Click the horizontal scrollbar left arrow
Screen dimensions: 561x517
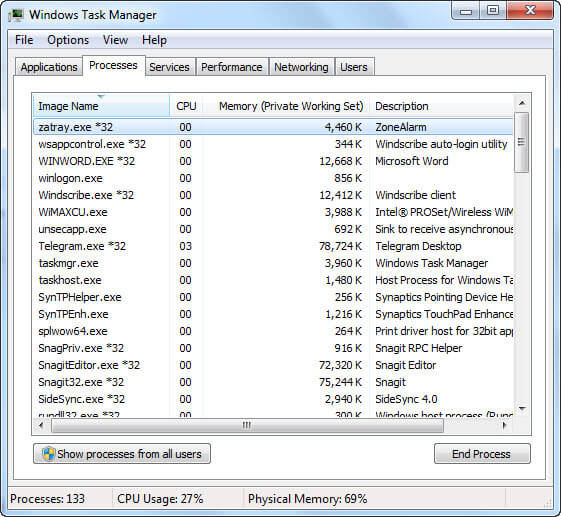42,425
